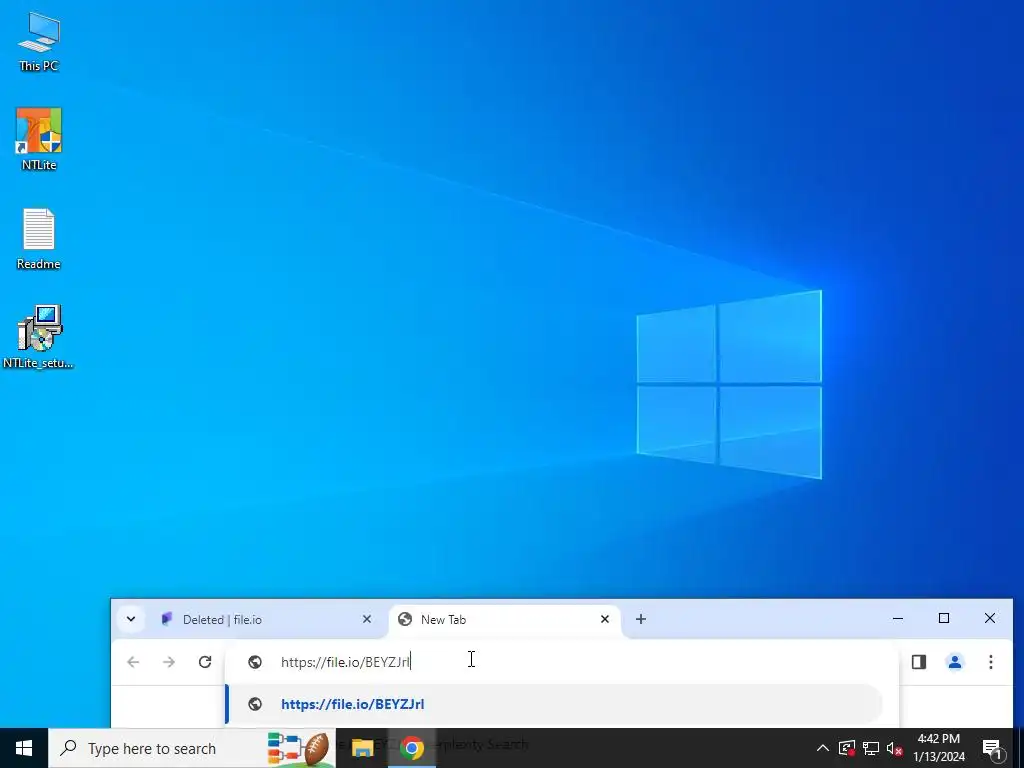Close the 'Deleted | file.io' tab
This screenshot has width=1024, height=768.
(x=367, y=619)
